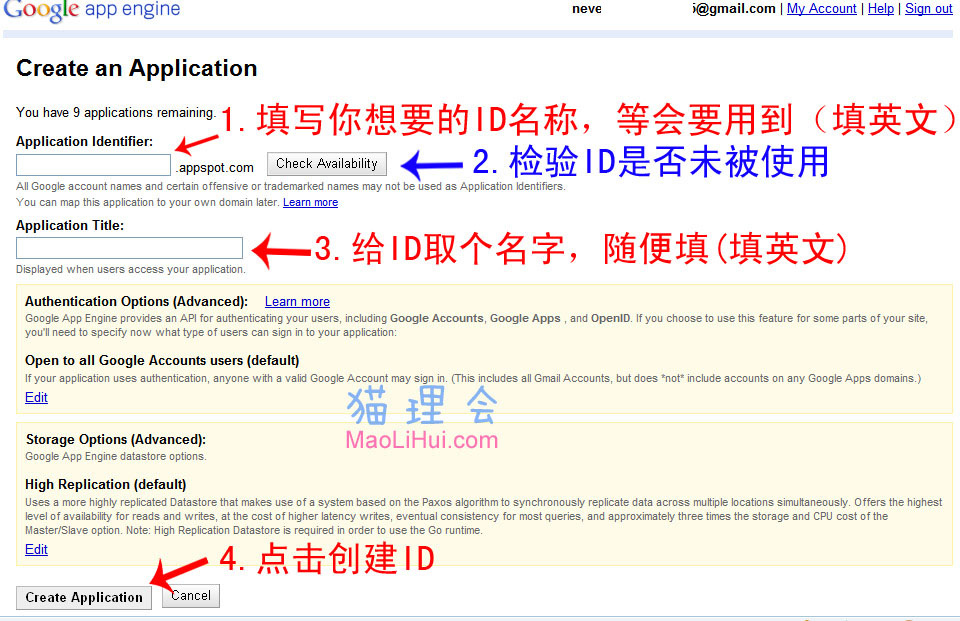Screen dimensions: 960x621
Task: Focus the Application Title input field
Action: (129, 248)
